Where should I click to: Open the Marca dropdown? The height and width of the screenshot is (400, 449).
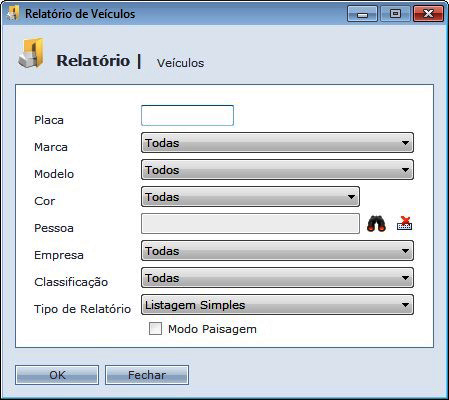point(277,143)
